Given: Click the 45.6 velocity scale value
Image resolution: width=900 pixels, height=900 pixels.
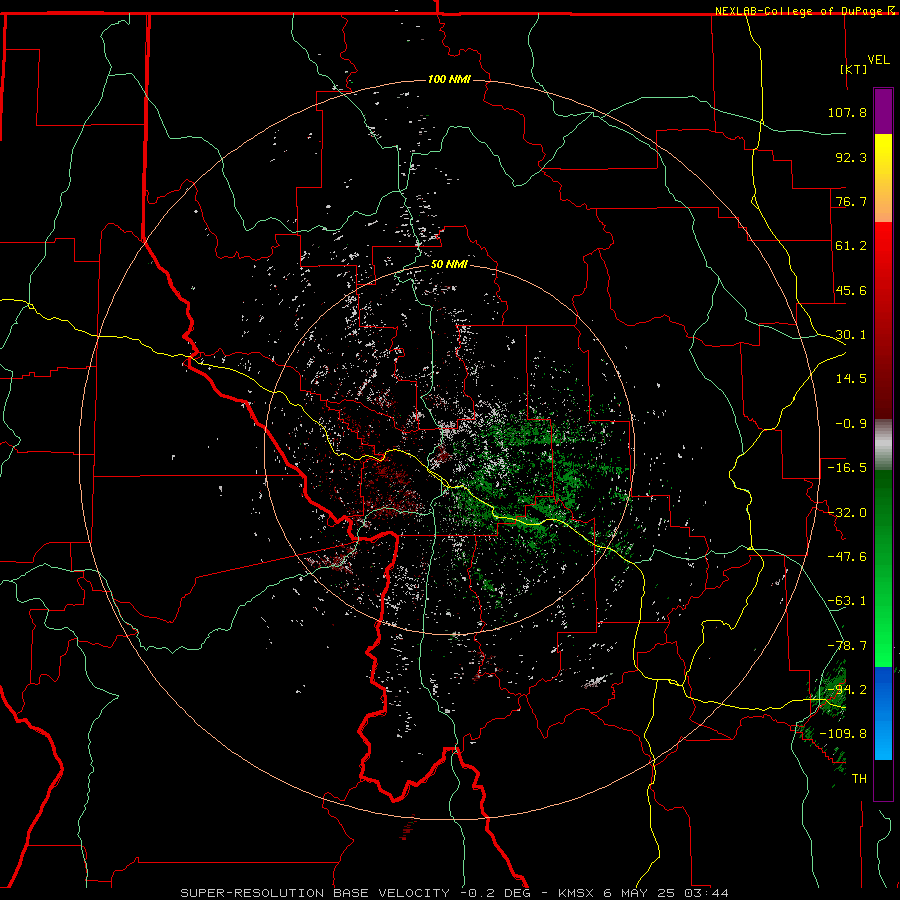Looking at the screenshot, I should (x=851, y=290).
